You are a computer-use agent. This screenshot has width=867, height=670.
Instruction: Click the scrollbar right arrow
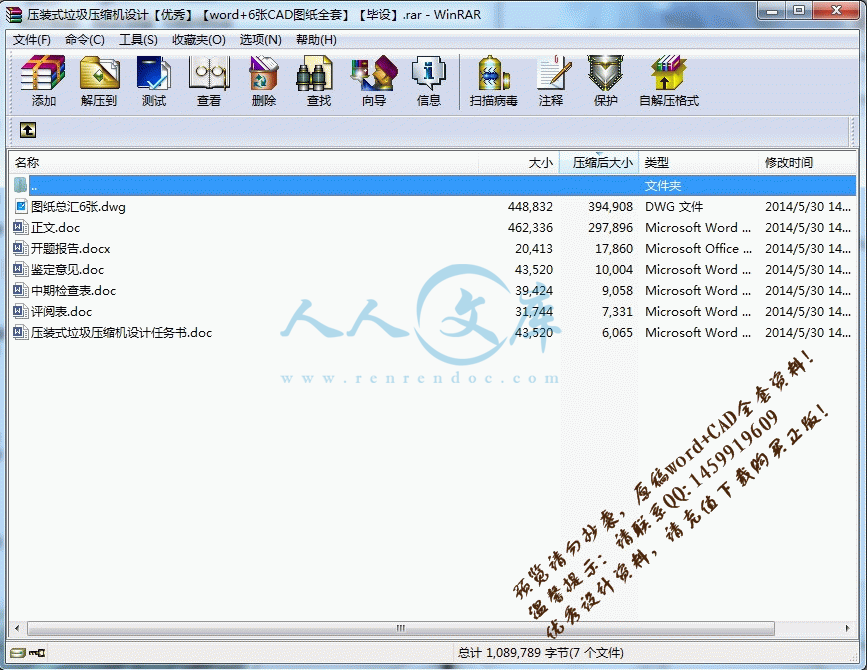pyautogui.click(x=848, y=629)
